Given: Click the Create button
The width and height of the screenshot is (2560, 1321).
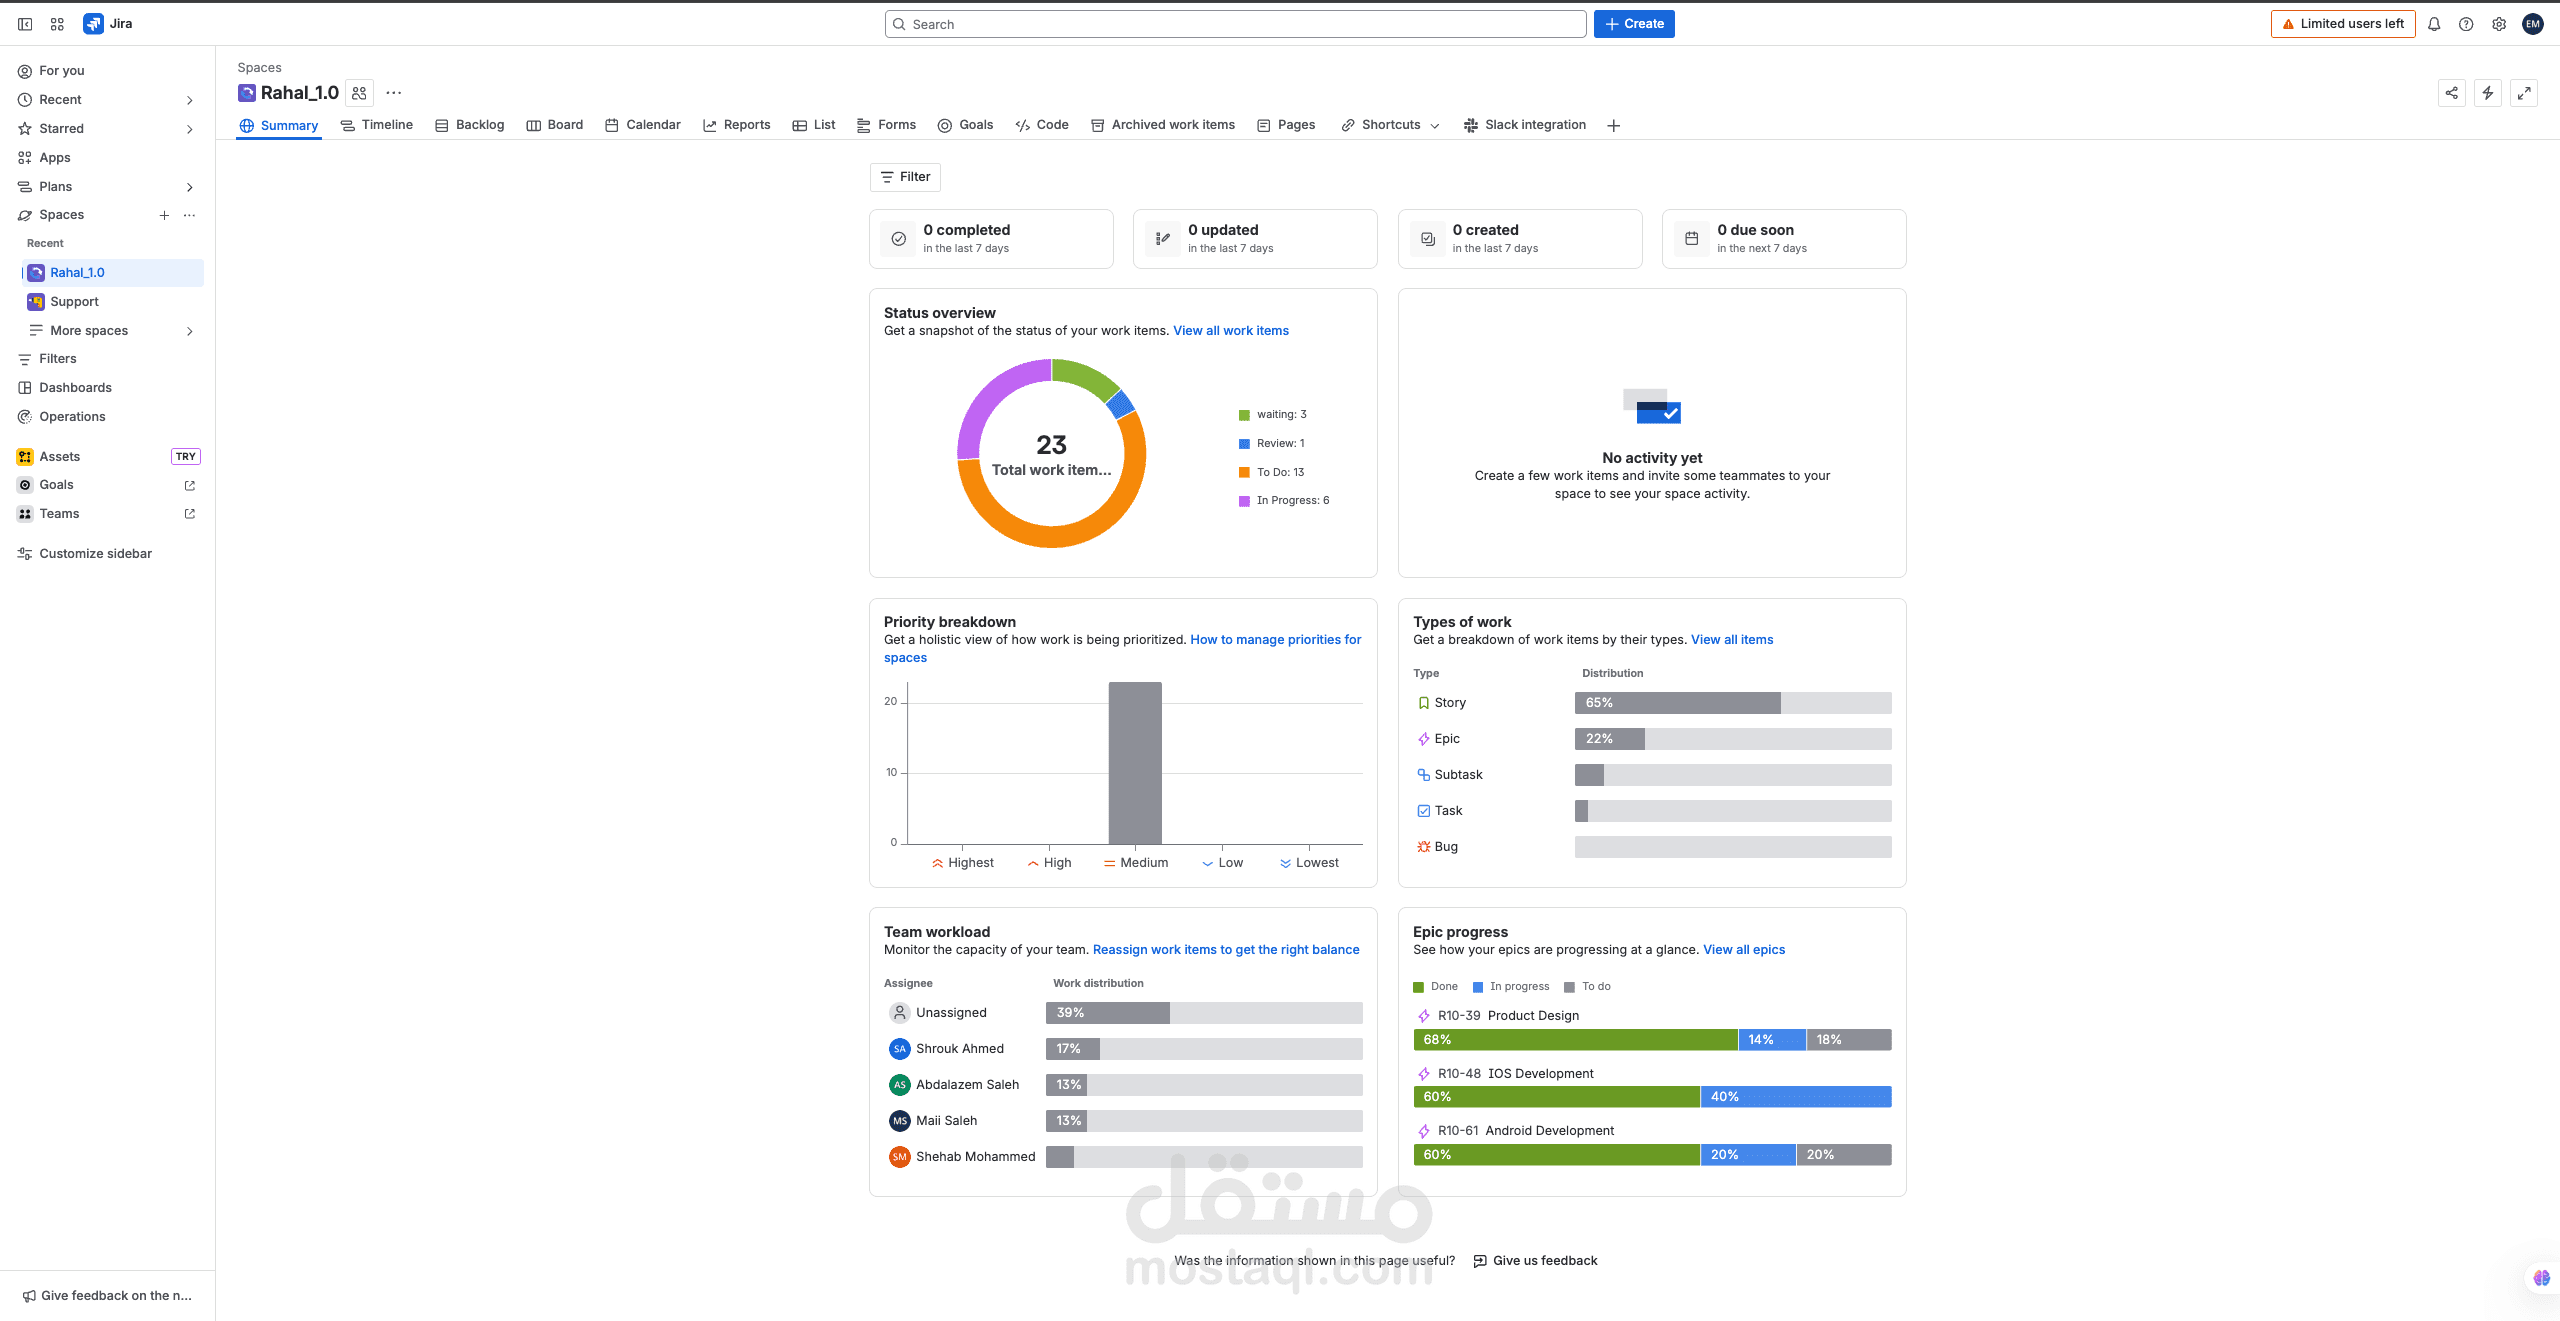Looking at the screenshot, I should click(x=1634, y=23).
